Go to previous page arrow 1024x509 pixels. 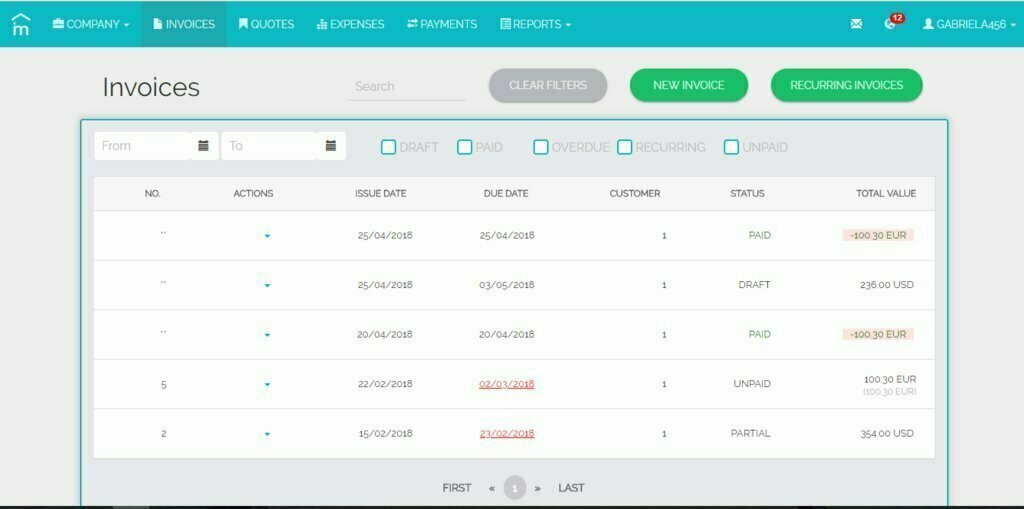[x=492, y=488]
